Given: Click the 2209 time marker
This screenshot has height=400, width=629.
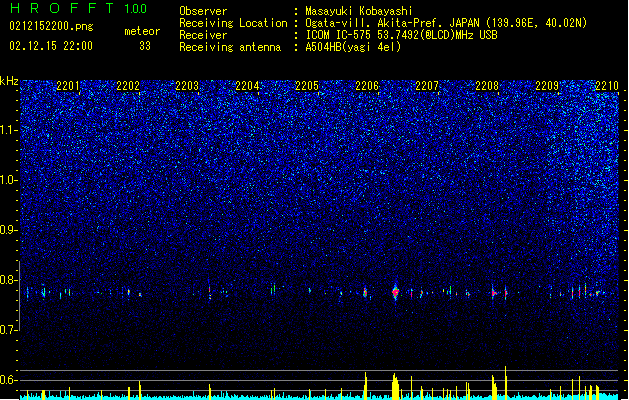Looking at the screenshot, I should [547, 86].
